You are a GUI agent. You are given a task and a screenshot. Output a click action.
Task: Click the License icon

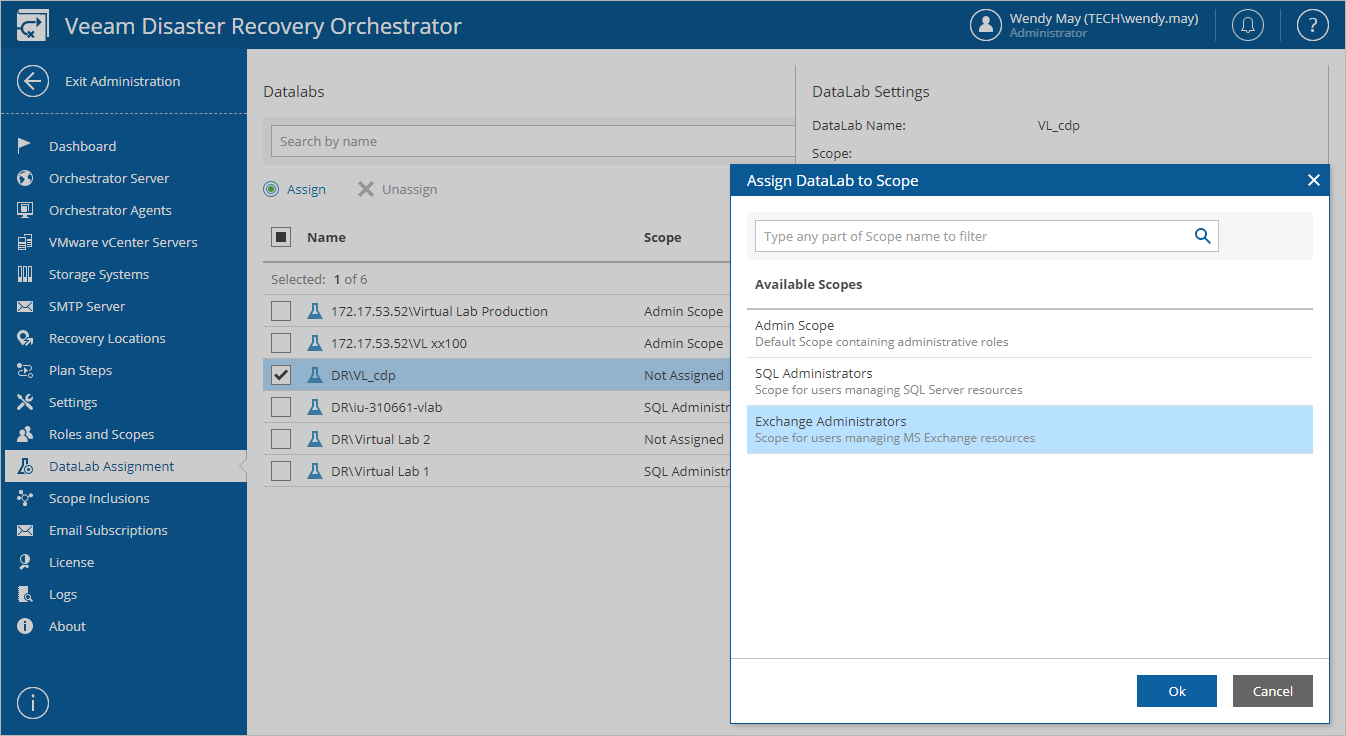26,562
